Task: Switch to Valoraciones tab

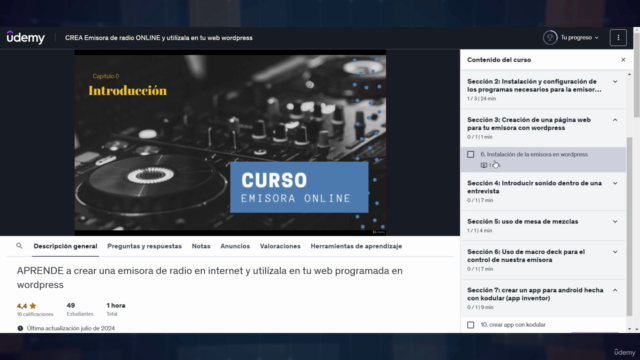Action: tap(280, 246)
